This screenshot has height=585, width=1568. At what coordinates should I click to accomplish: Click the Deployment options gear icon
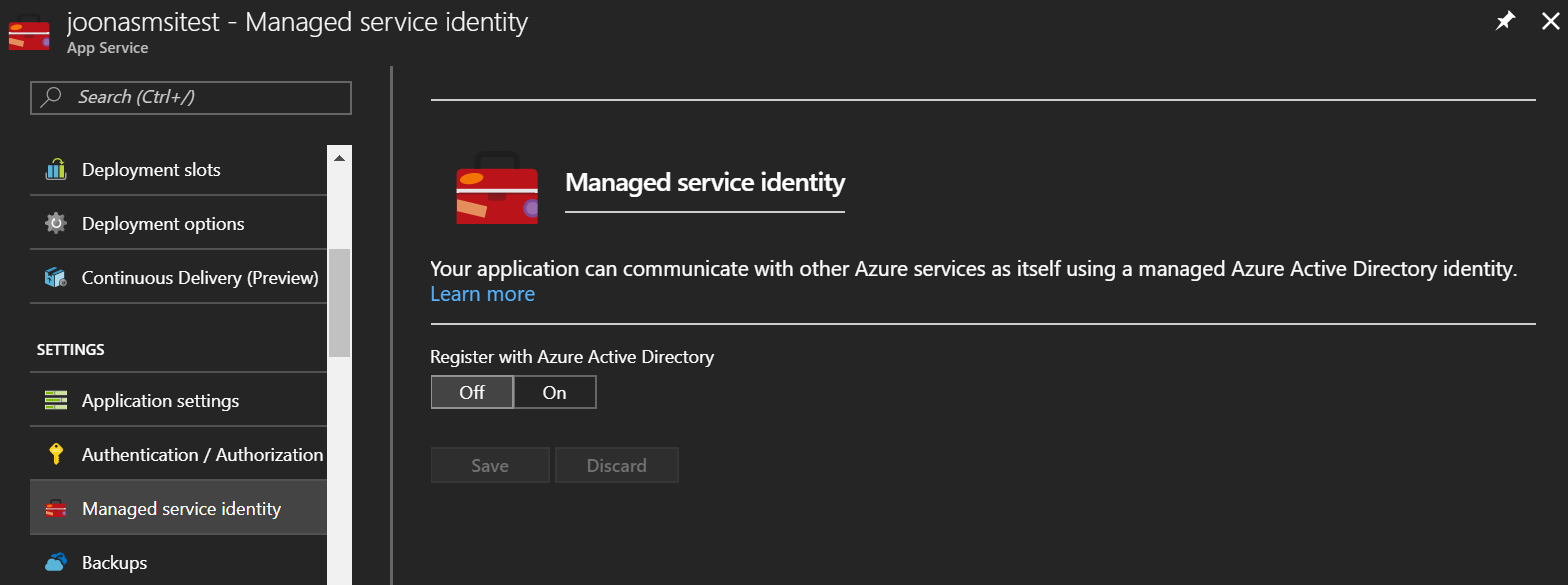pos(56,224)
